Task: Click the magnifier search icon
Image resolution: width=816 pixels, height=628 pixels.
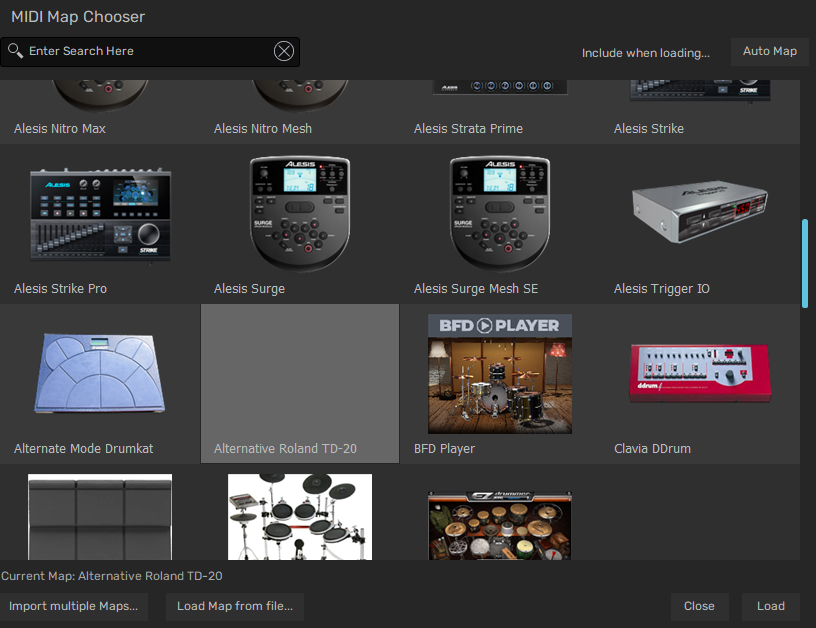Action: pos(15,50)
